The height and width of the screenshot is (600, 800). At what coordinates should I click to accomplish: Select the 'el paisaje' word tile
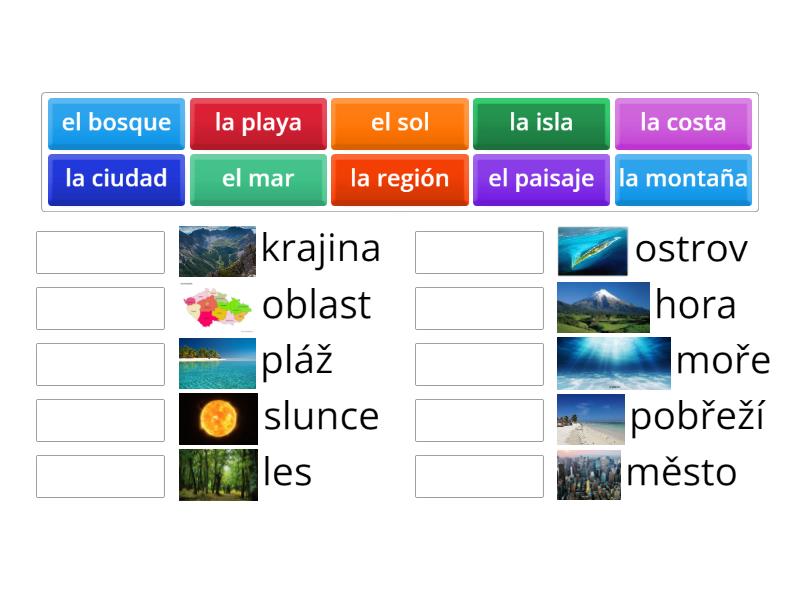(541, 180)
